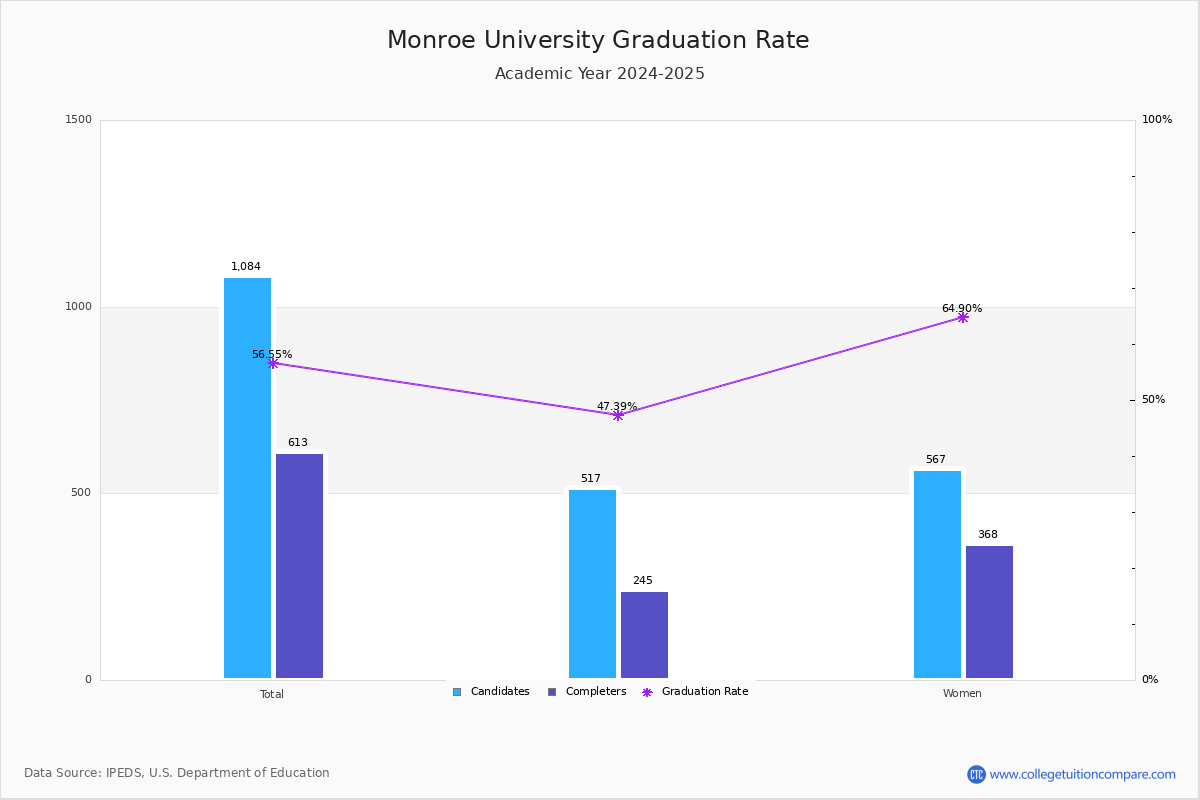Click the Candidates legend square swatch
The height and width of the screenshot is (800, 1200).
tap(457, 692)
